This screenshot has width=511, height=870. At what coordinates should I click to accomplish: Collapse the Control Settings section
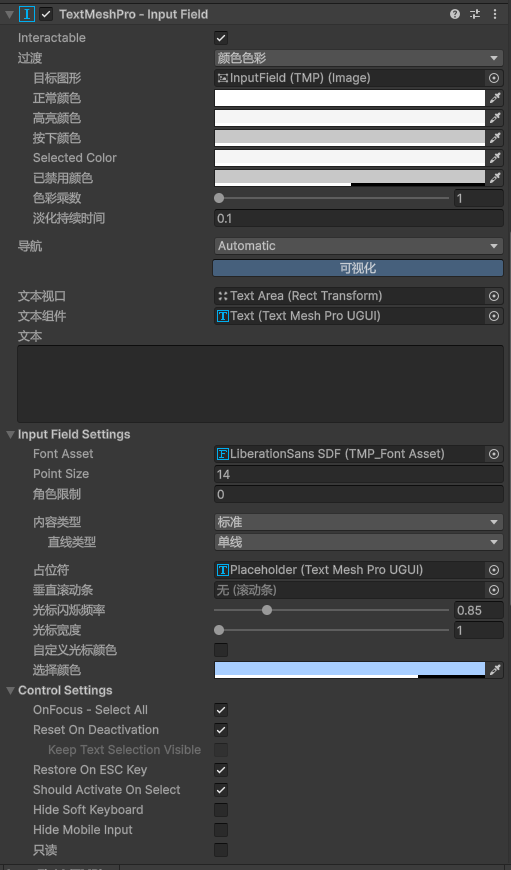[10, 691]
